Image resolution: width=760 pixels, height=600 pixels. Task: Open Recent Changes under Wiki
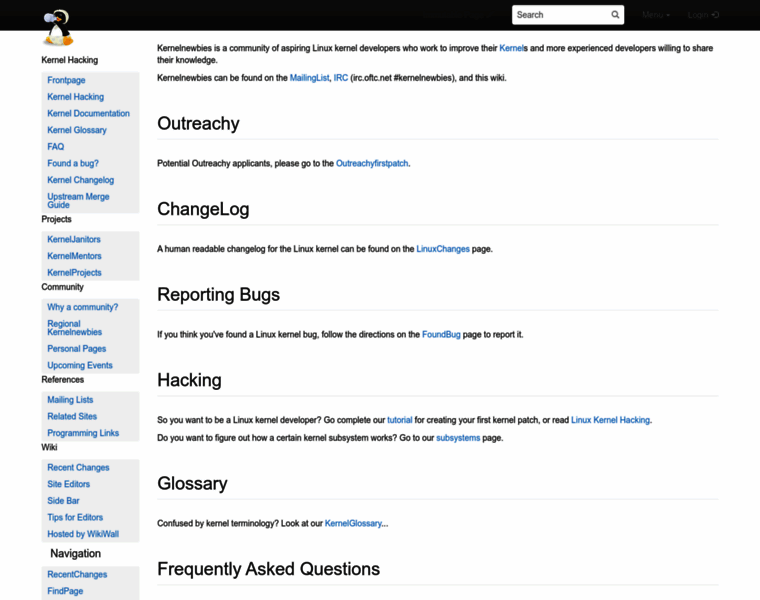click(78, 468)
